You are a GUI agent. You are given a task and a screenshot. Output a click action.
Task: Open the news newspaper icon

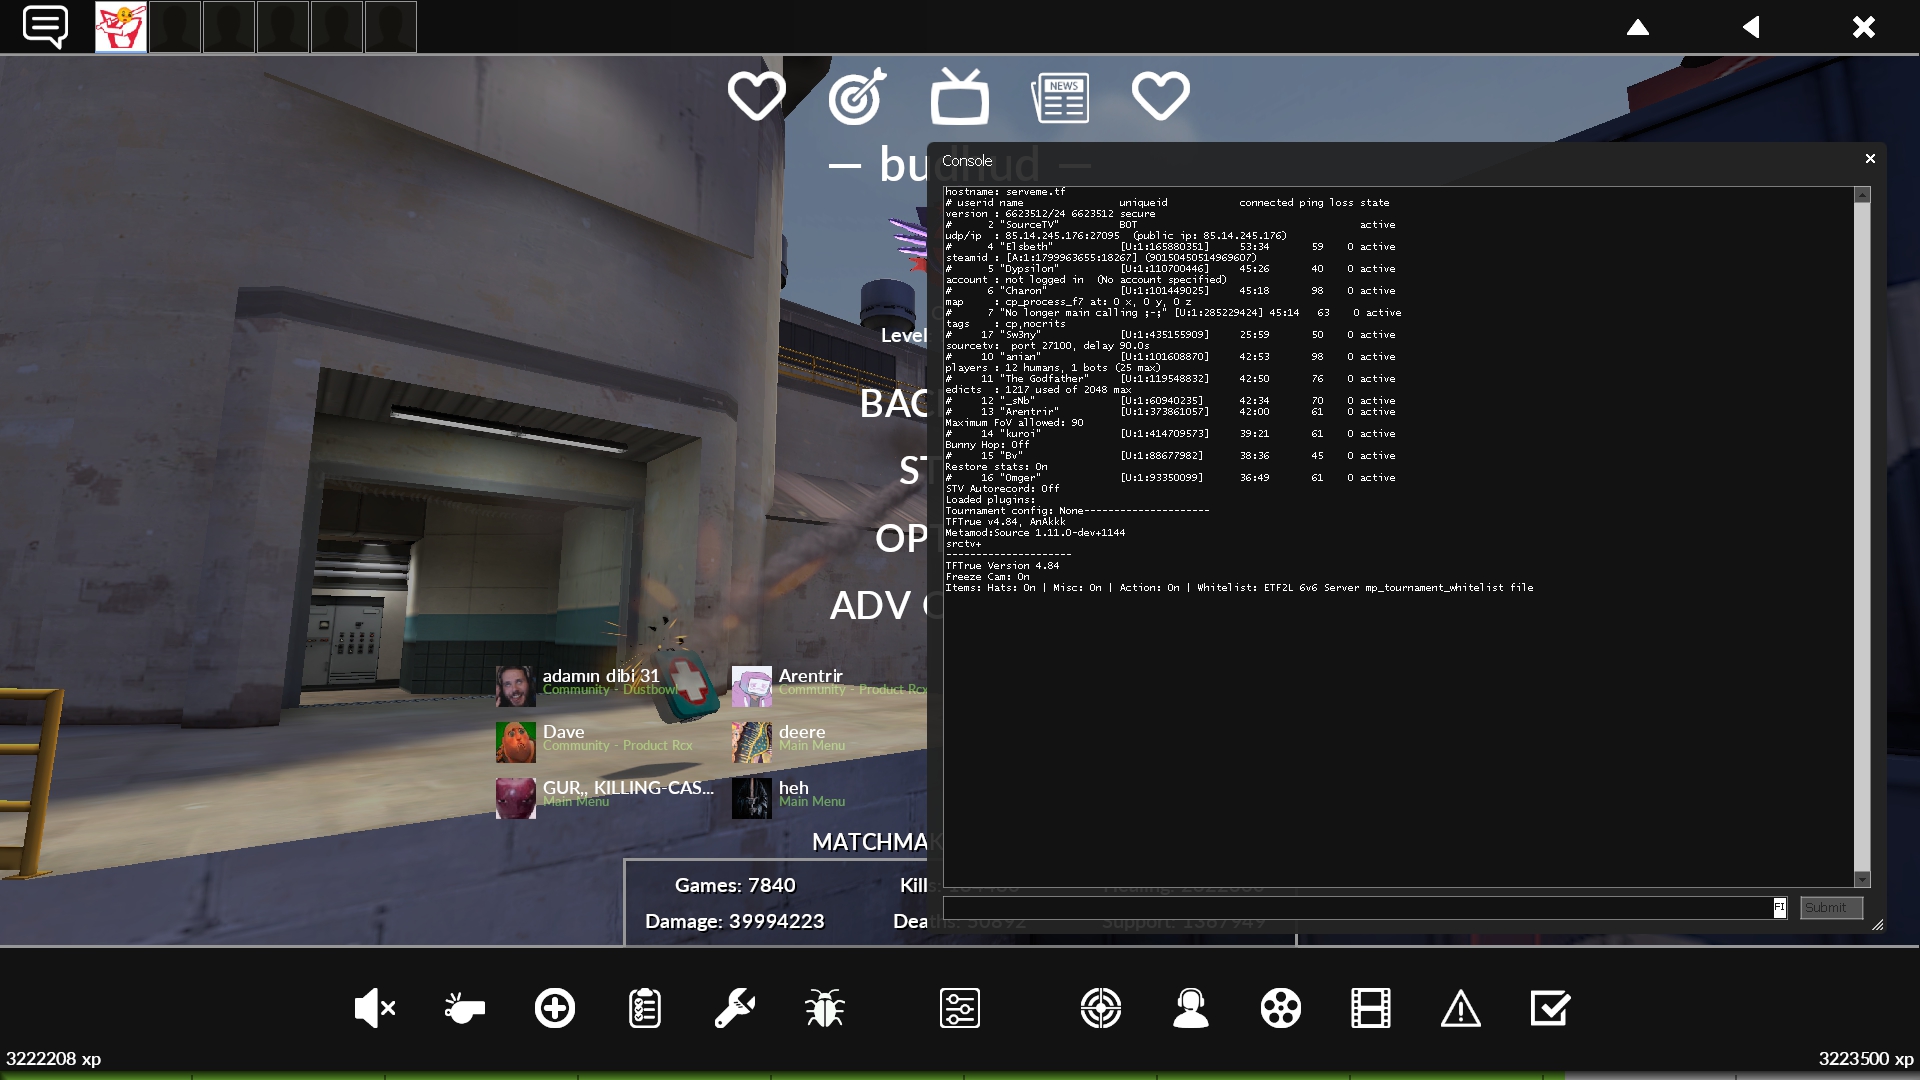(1060, 98)
